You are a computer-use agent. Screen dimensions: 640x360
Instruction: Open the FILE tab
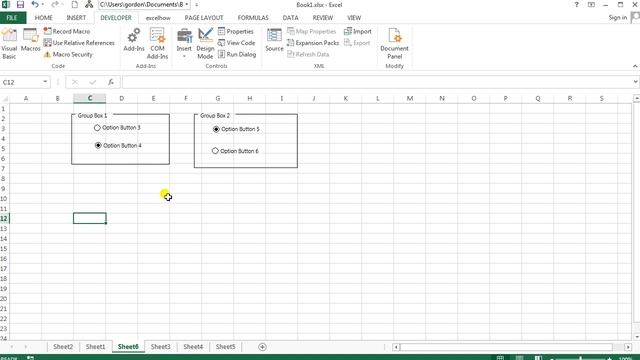12,18
